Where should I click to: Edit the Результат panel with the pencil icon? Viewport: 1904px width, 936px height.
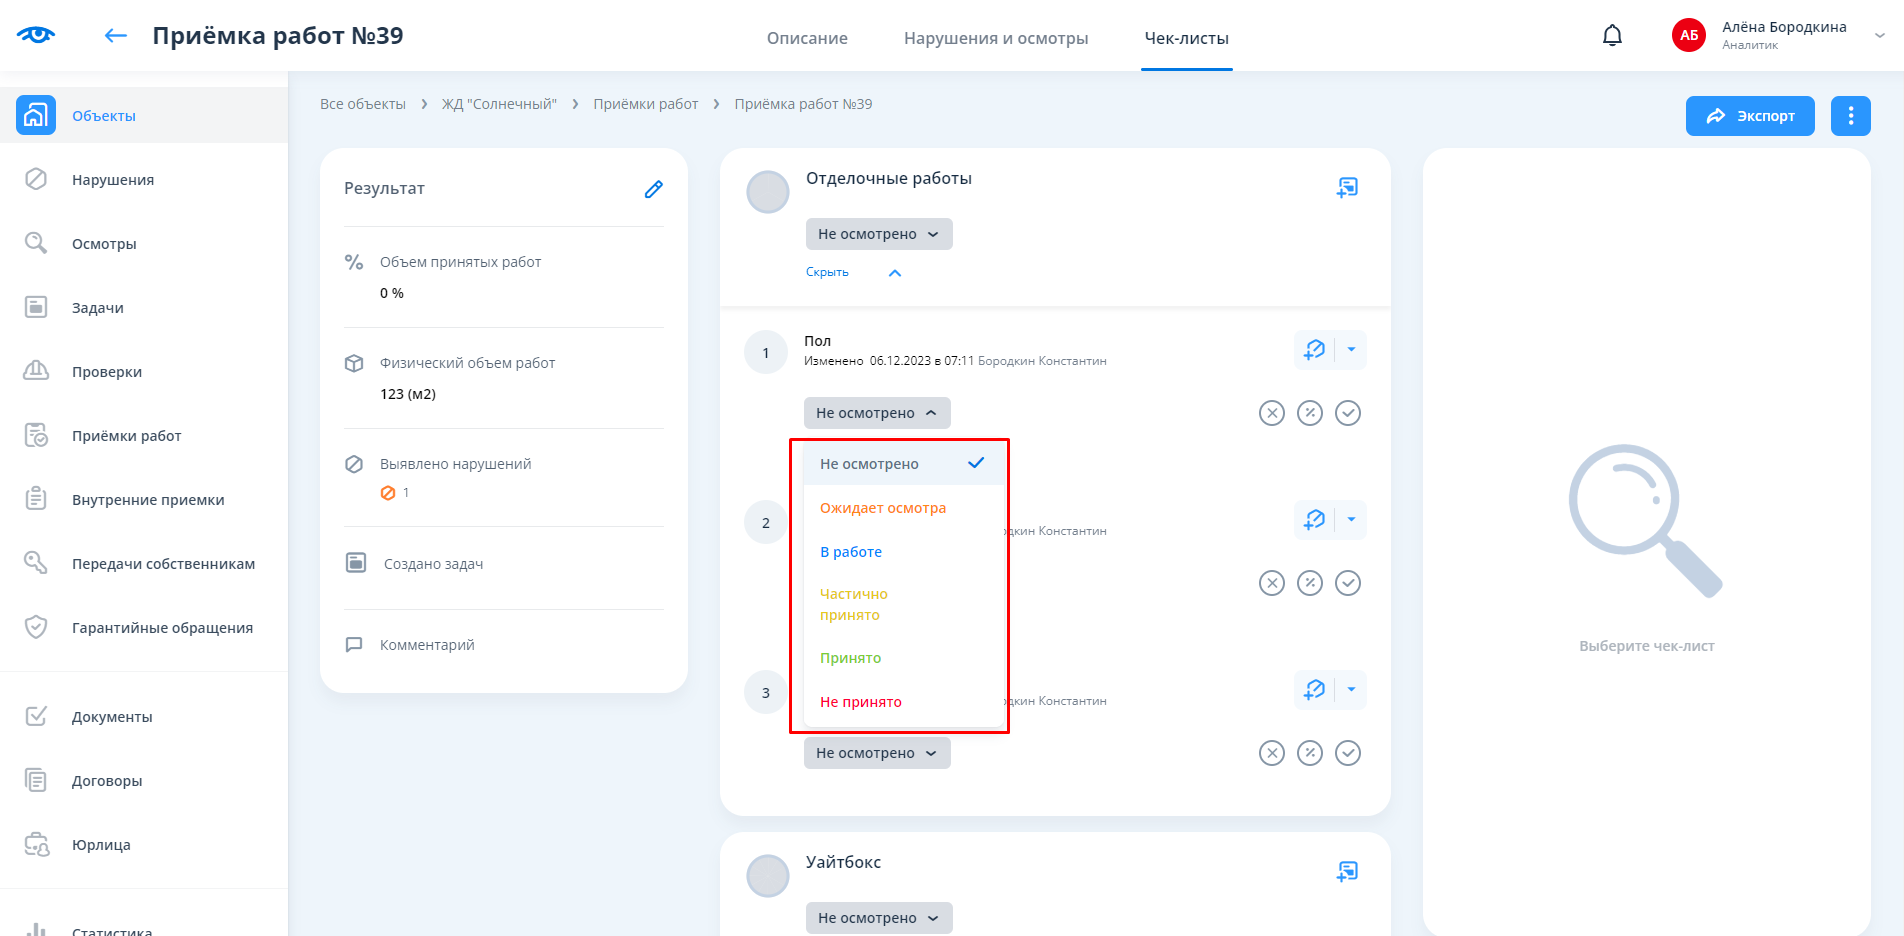click(653, 189)
